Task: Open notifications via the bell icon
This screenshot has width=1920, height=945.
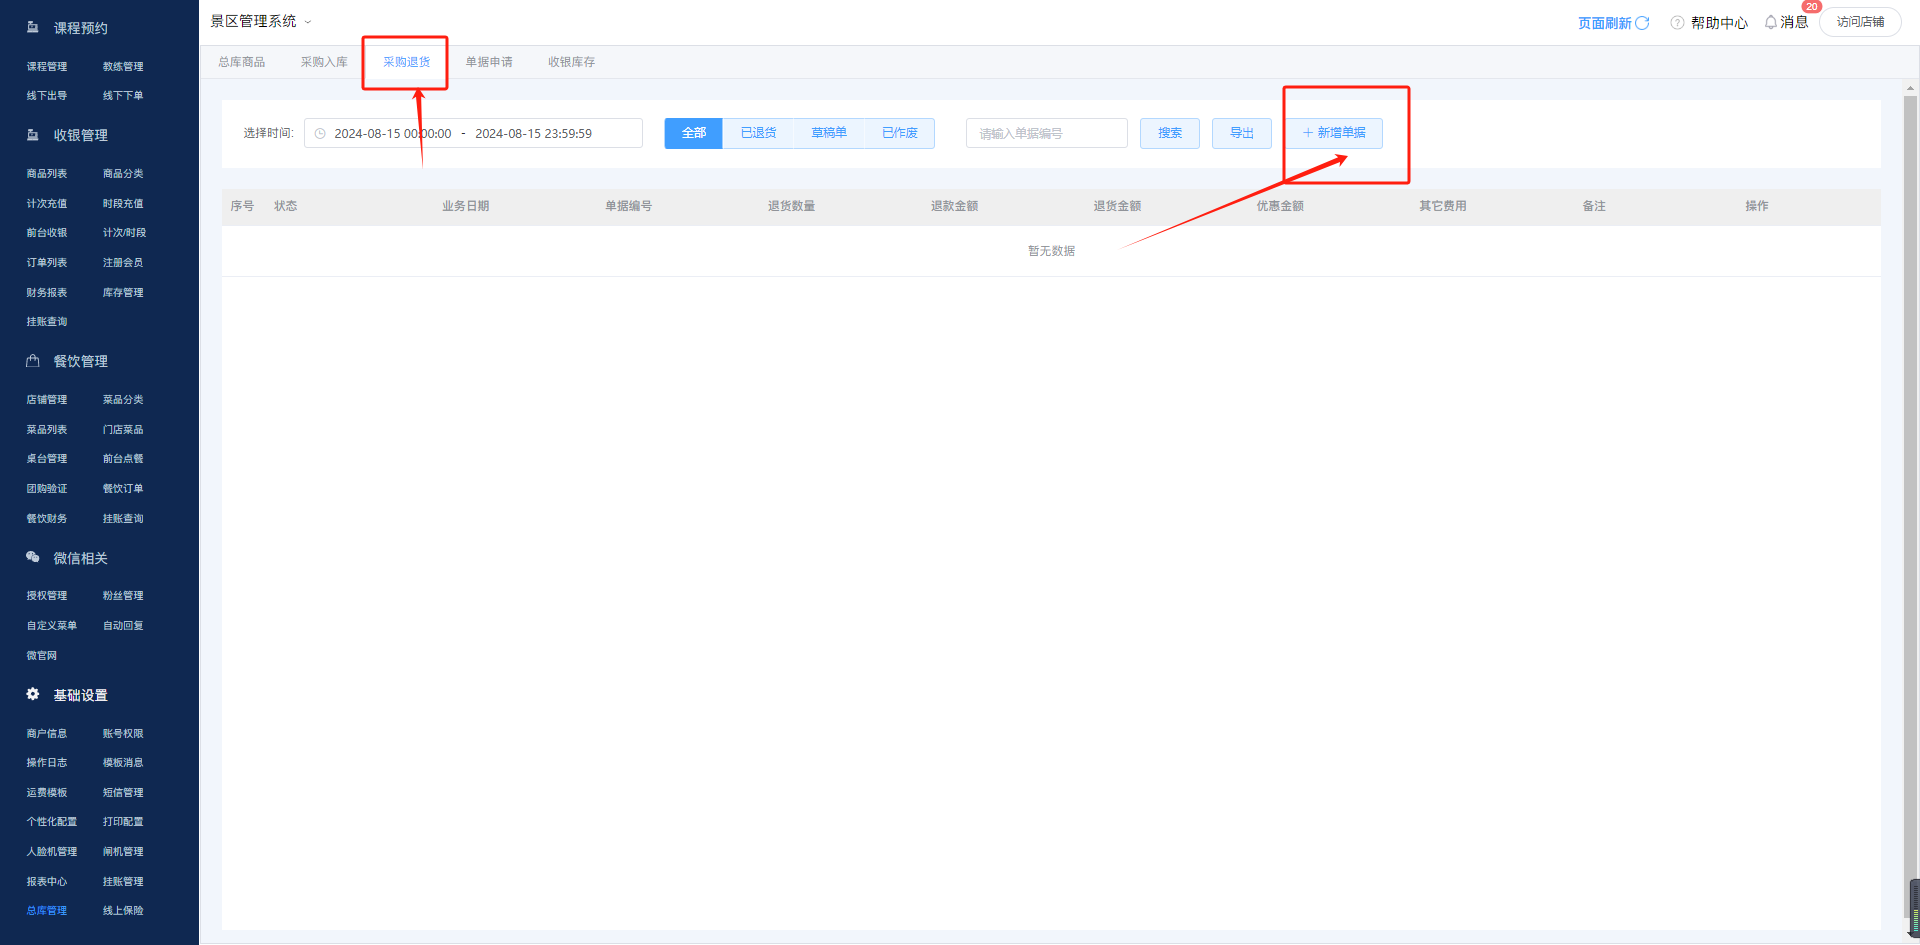Action: (x=1771, y=22)
